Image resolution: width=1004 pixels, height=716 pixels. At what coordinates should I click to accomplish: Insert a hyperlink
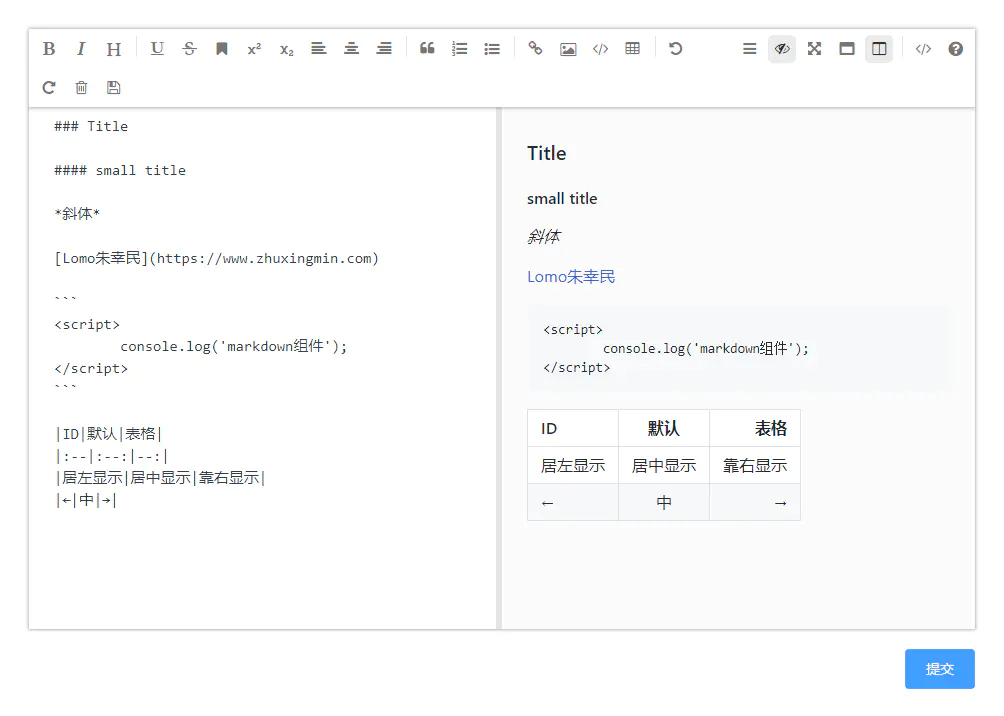[535, 49]
